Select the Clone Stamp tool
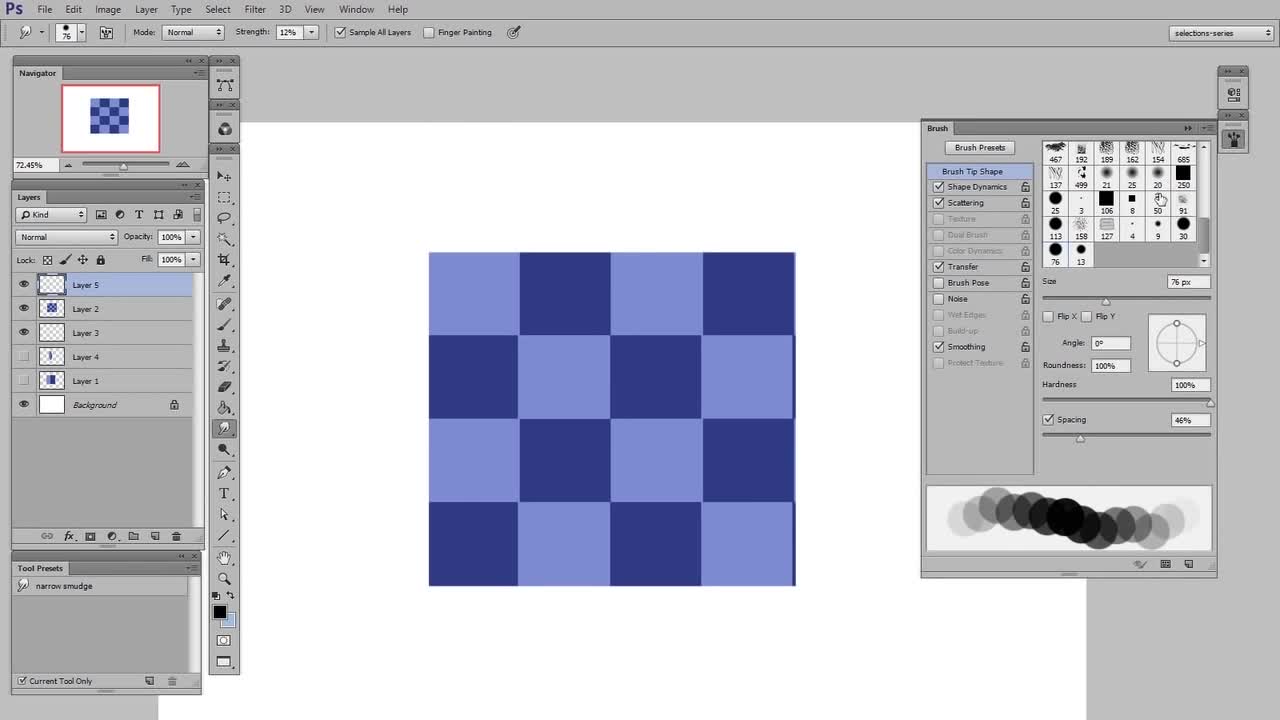This screenshot has height=720, width=1280. [x=224, y=346]
